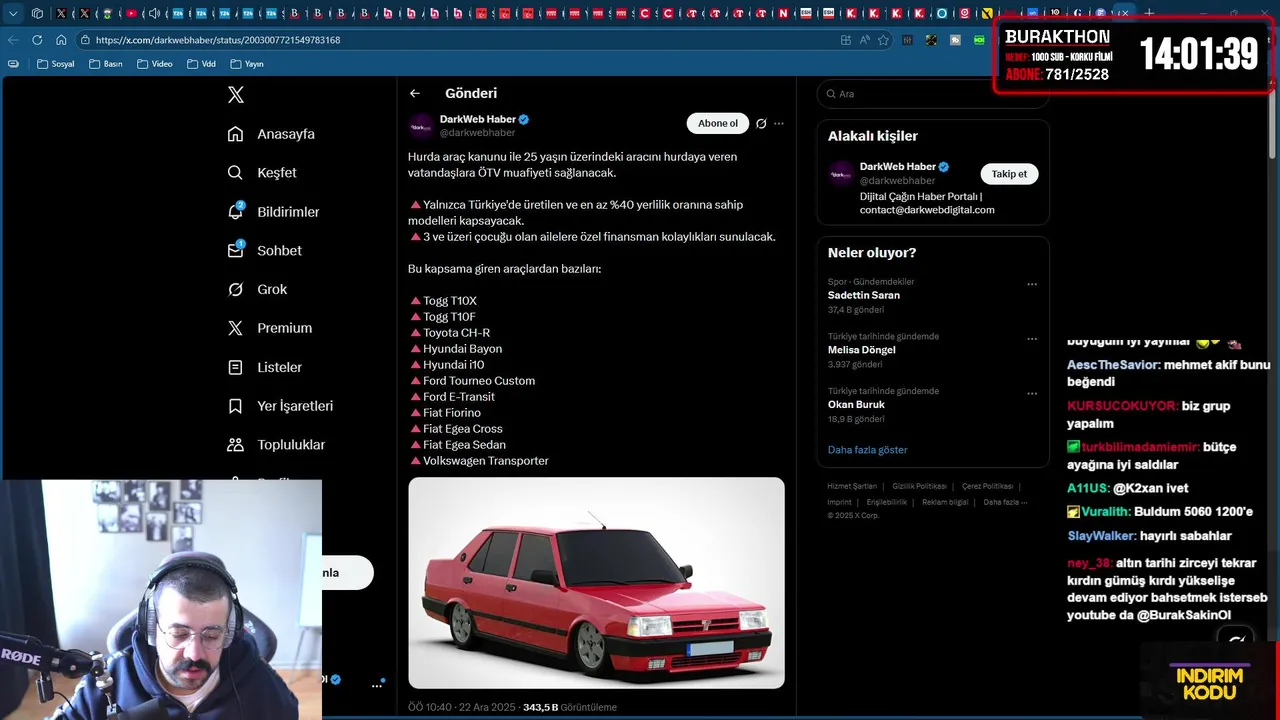This screenshot has height=720, width=1280.
Task: Open DarkWeb Haber author name link
Action: [x=478, y=119]
